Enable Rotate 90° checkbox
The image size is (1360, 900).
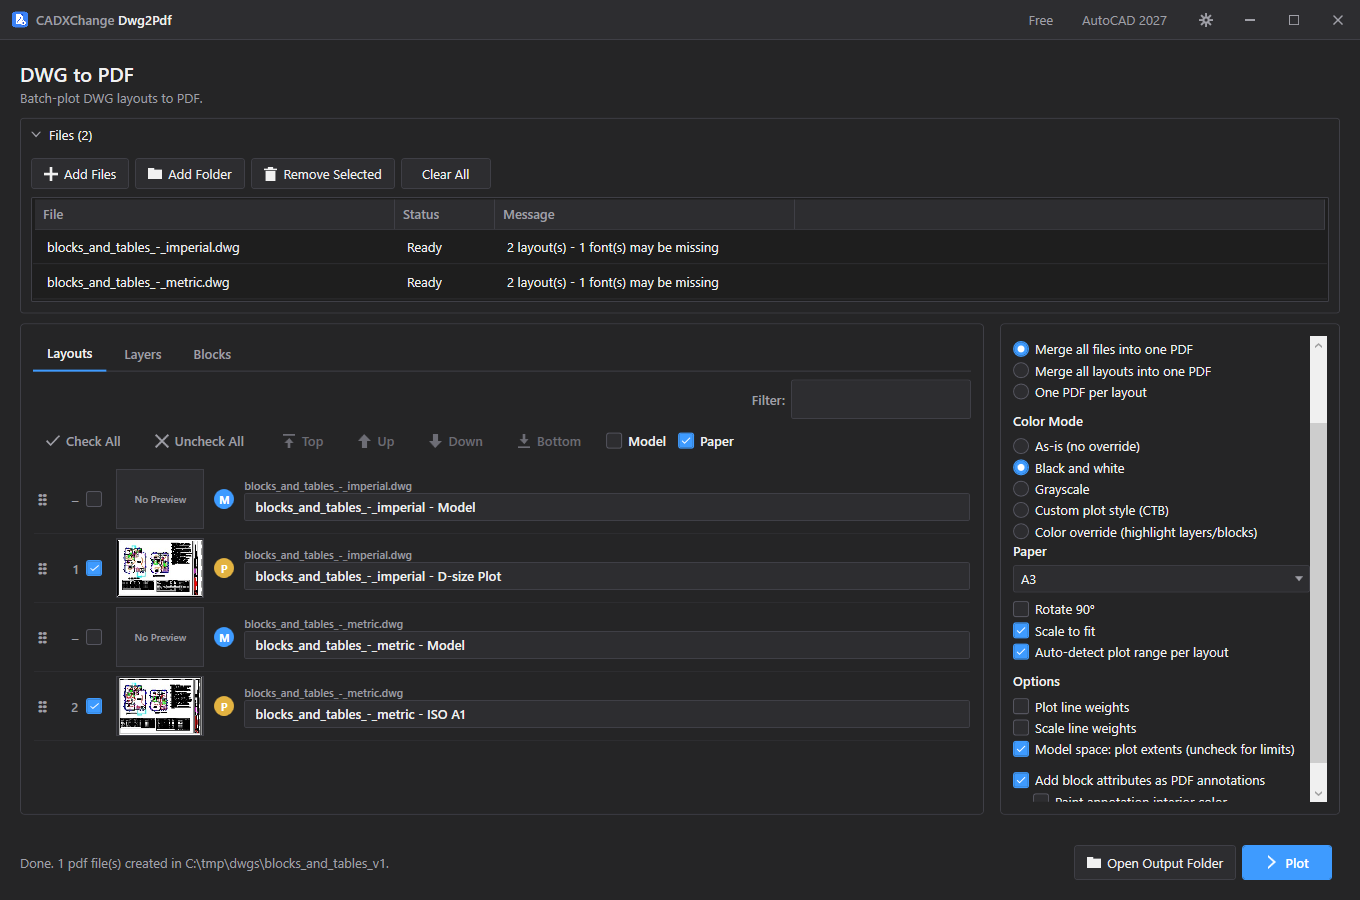click(1021, 609)
